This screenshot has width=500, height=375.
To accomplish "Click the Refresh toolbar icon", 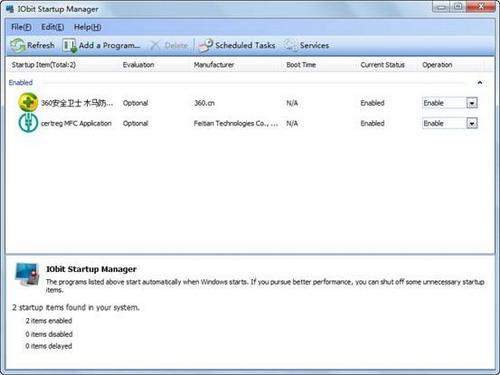I will (18, 45).
